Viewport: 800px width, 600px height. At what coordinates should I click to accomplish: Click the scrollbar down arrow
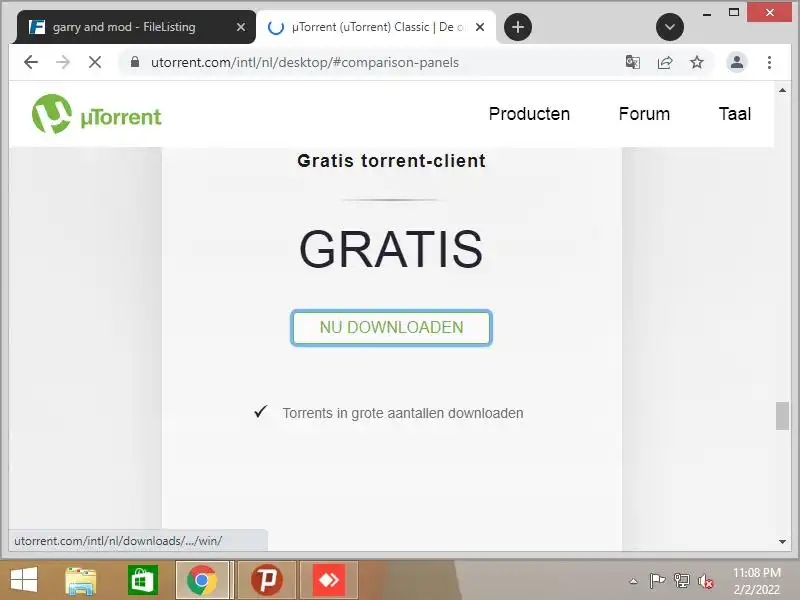[782, 542]
